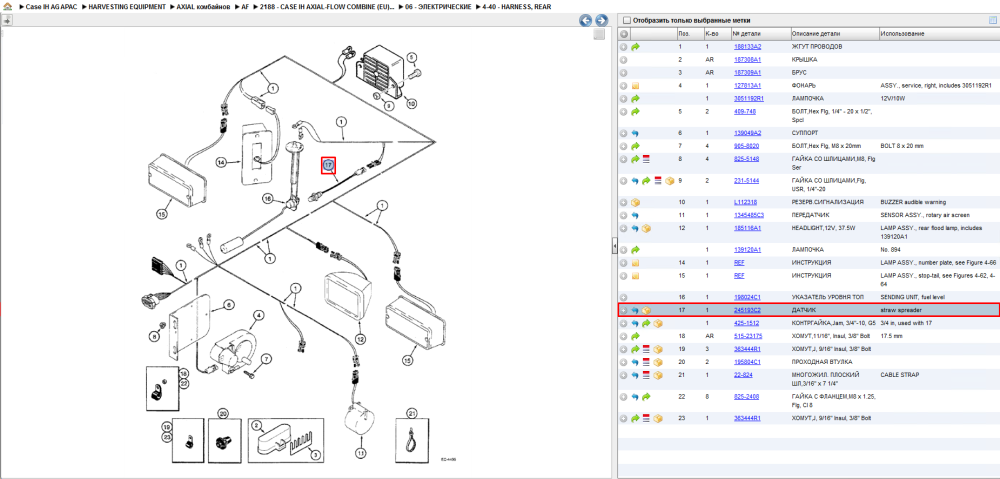Viewport: 1000px width, 479px height.
Task: Go to next figure with right arrow
Action: (x=601, y=20)
